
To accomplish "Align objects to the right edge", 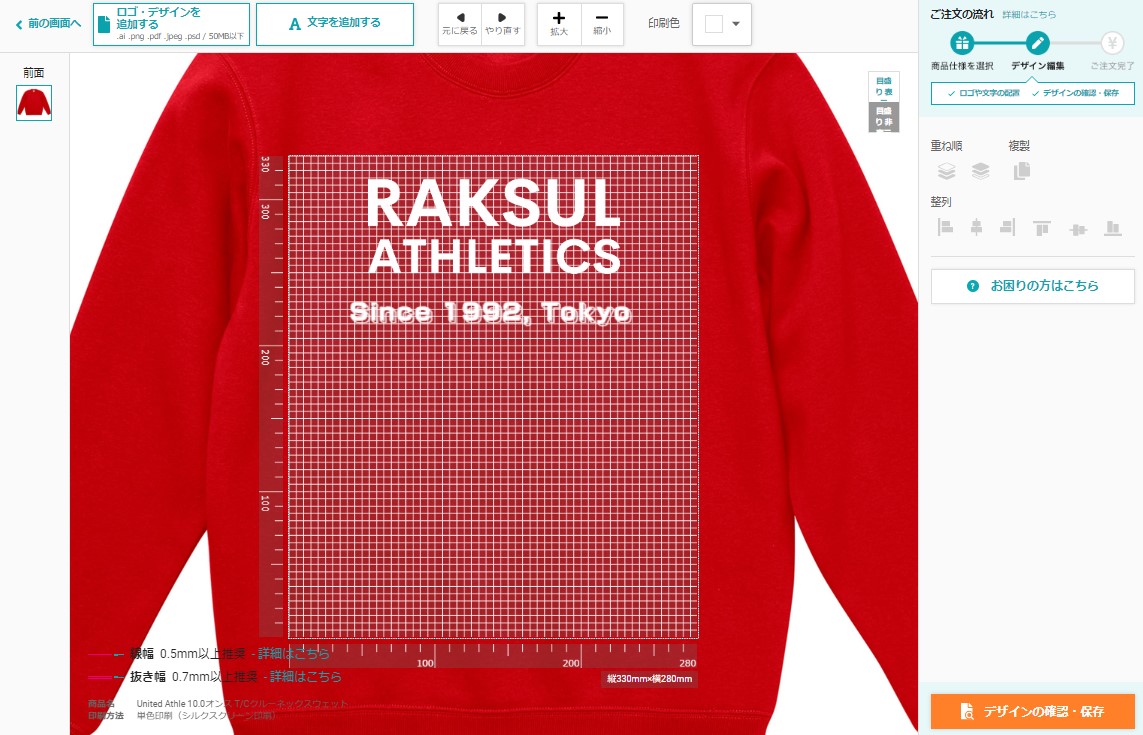I will point(1007,228).
